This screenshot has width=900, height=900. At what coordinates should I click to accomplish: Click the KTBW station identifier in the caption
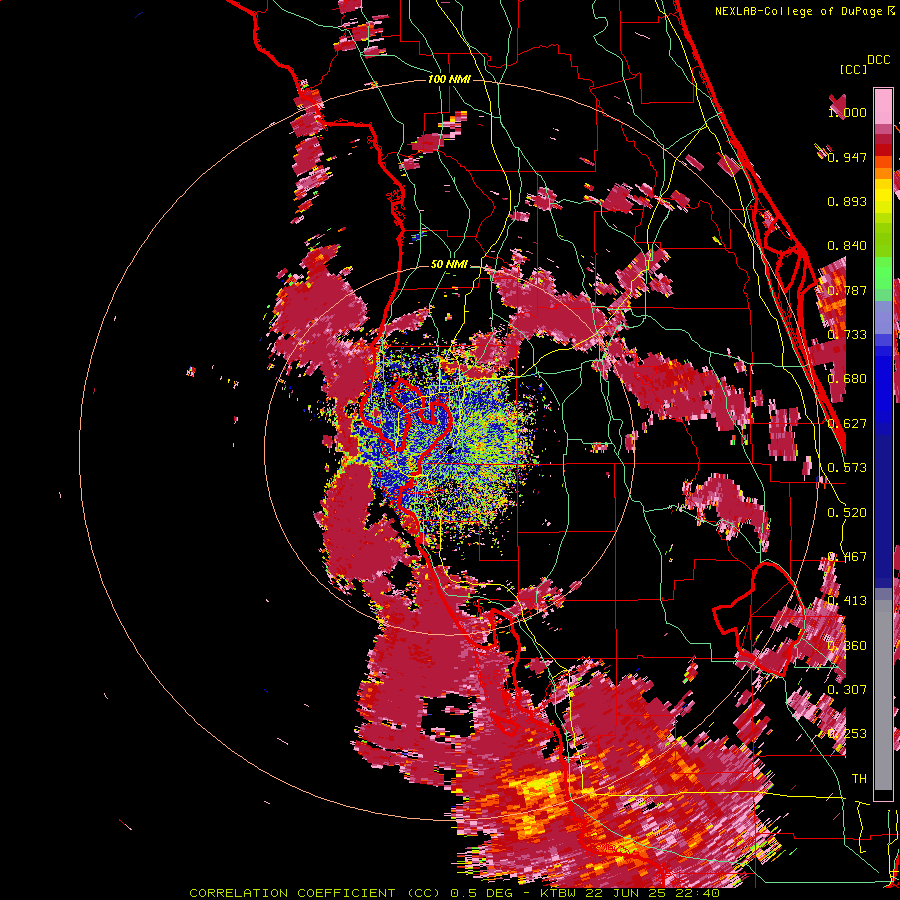tap(558, 893)
